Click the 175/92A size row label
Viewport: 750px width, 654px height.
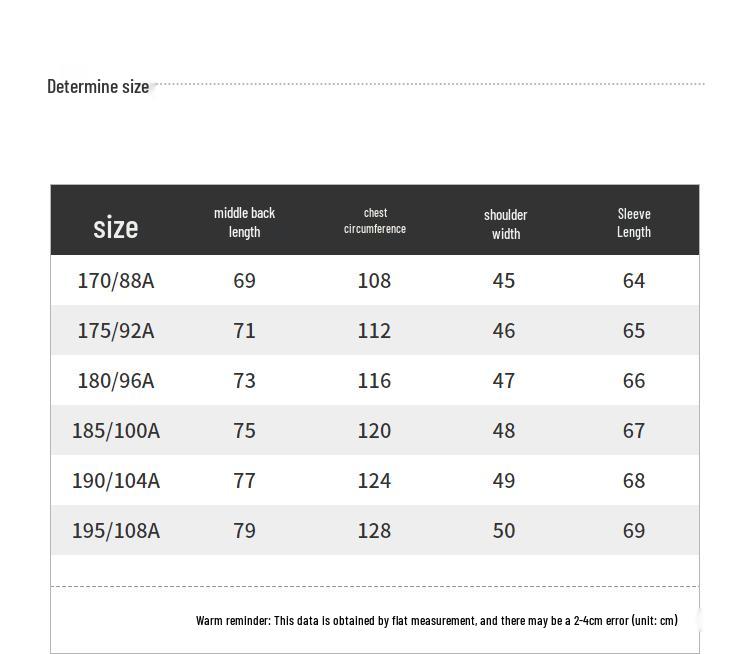[x=116, y=331]
